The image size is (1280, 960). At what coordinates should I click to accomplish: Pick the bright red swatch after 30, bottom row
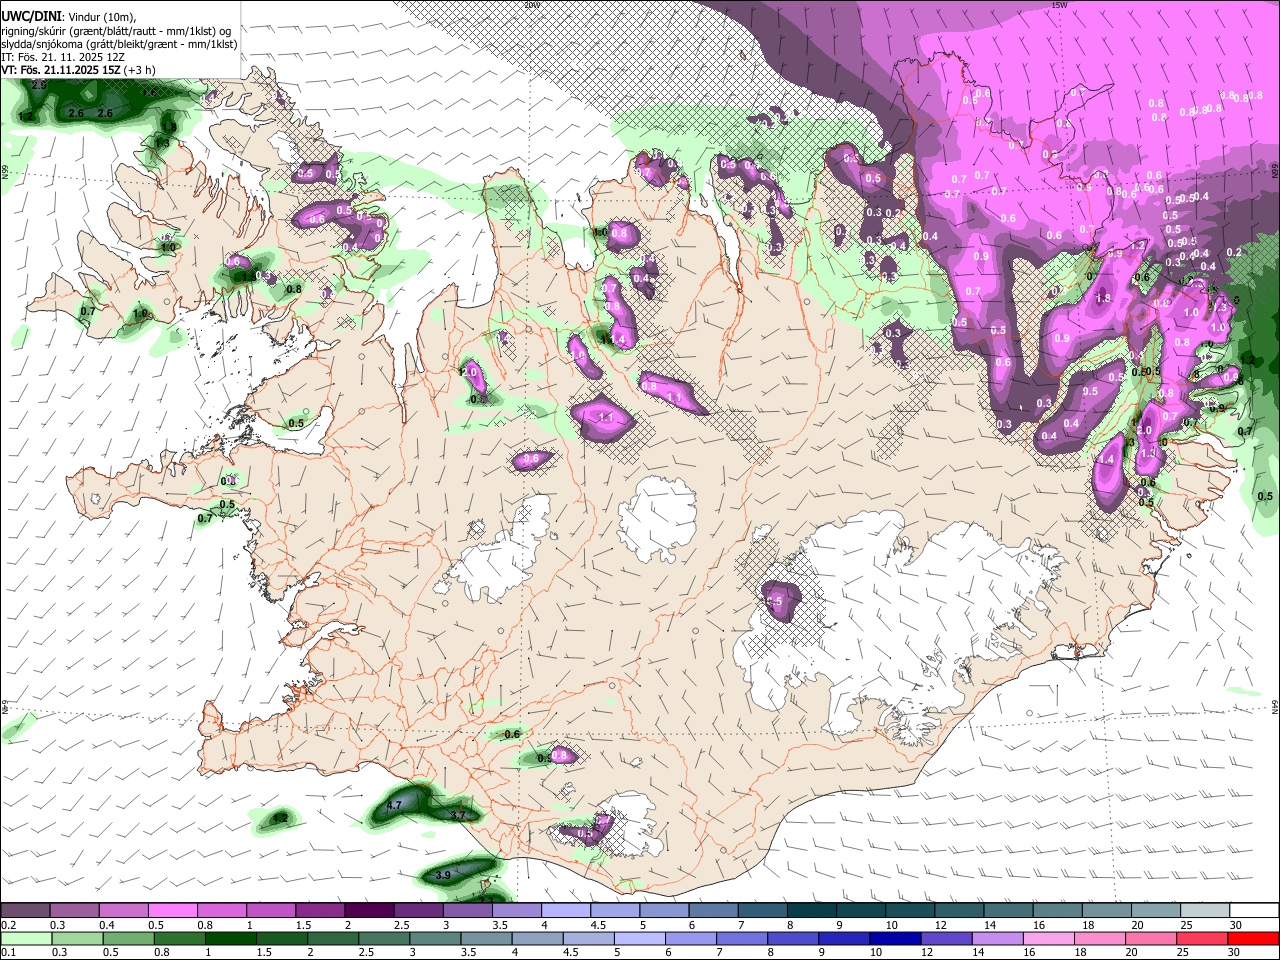tap(1253, 939)
